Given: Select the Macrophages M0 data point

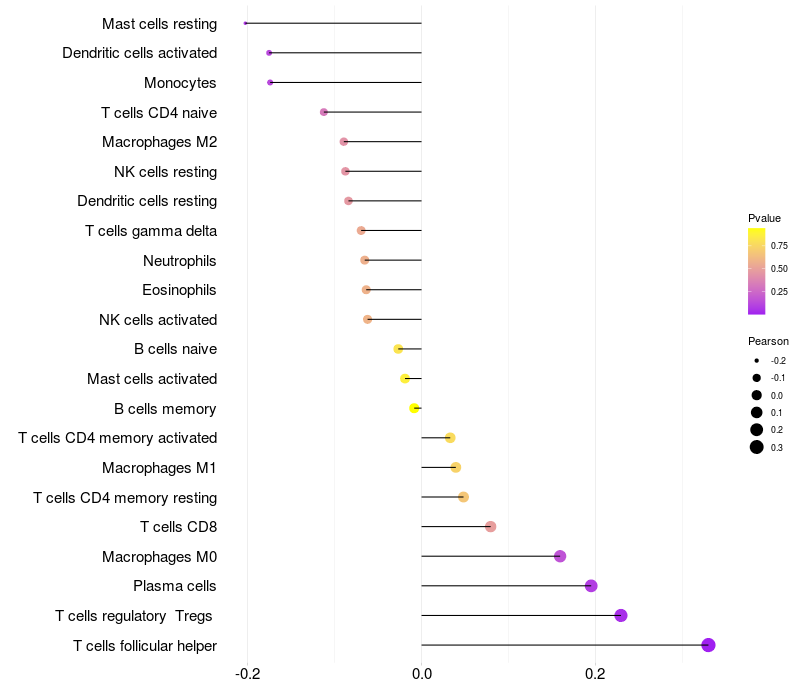Looking at the screenshot, I should [560, 556].
